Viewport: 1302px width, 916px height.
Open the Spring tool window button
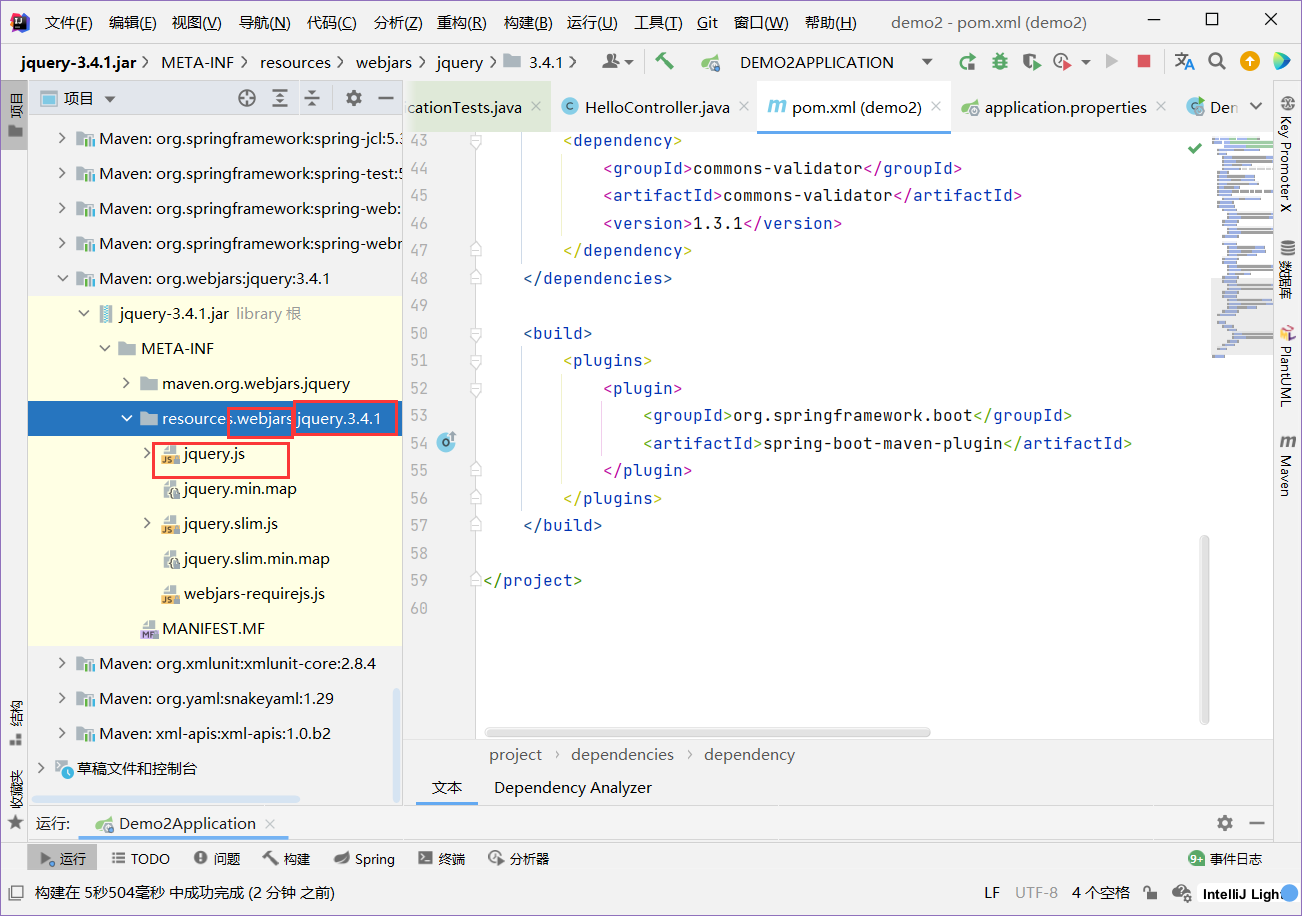[x=364, y=858]
